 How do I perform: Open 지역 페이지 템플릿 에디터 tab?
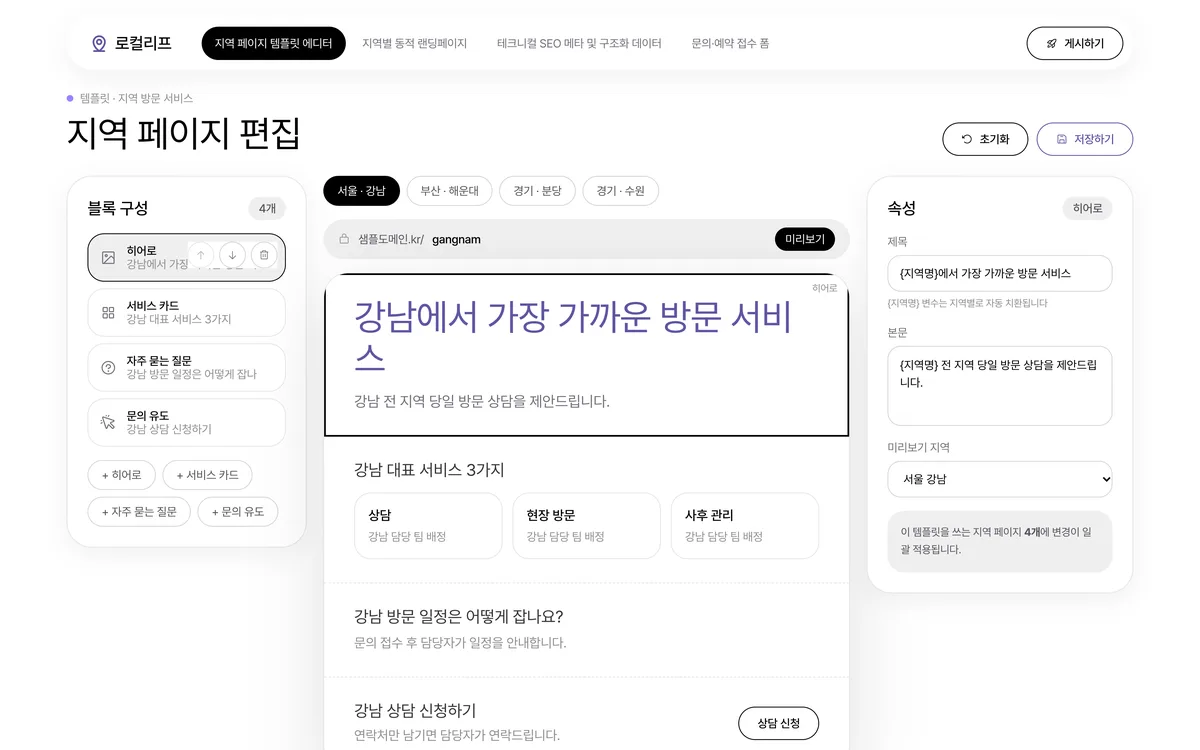273,44
